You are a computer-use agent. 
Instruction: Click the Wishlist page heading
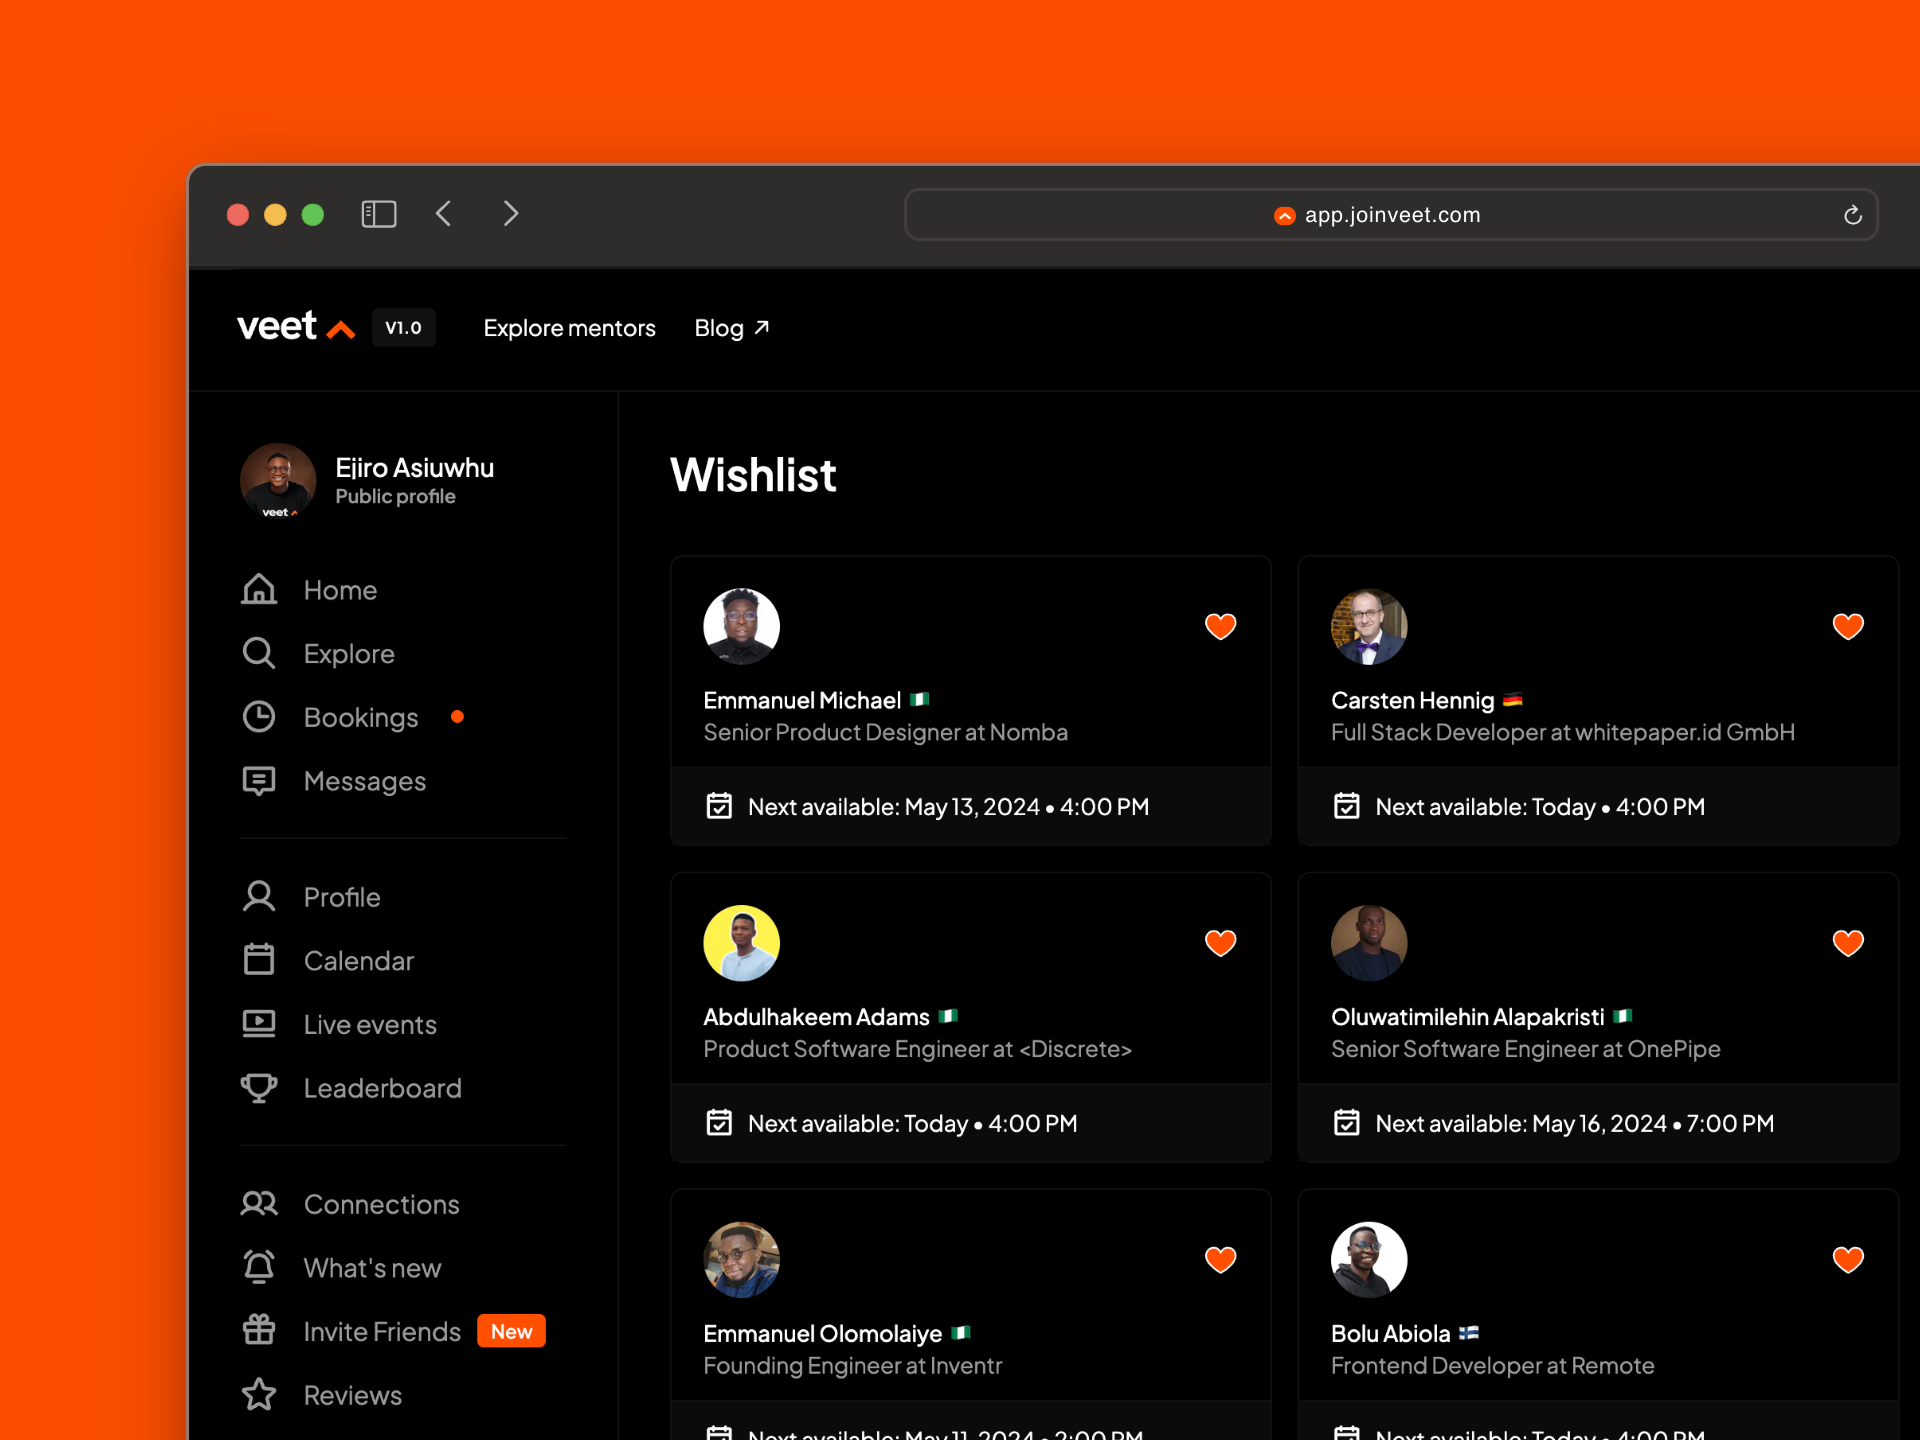coord(753,475)
